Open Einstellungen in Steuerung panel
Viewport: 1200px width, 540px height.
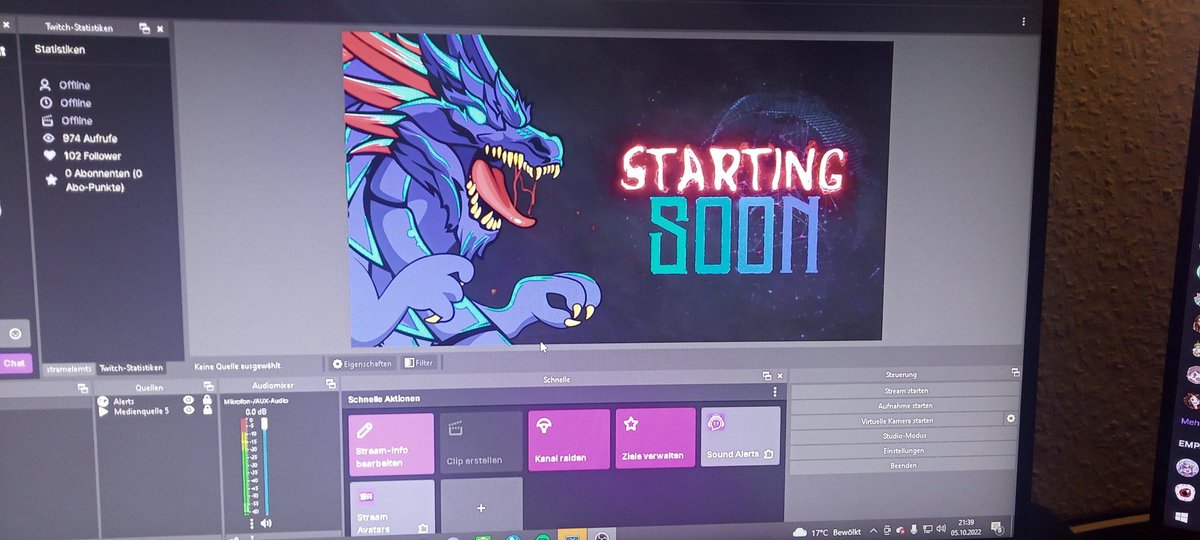tap(906, 451)
